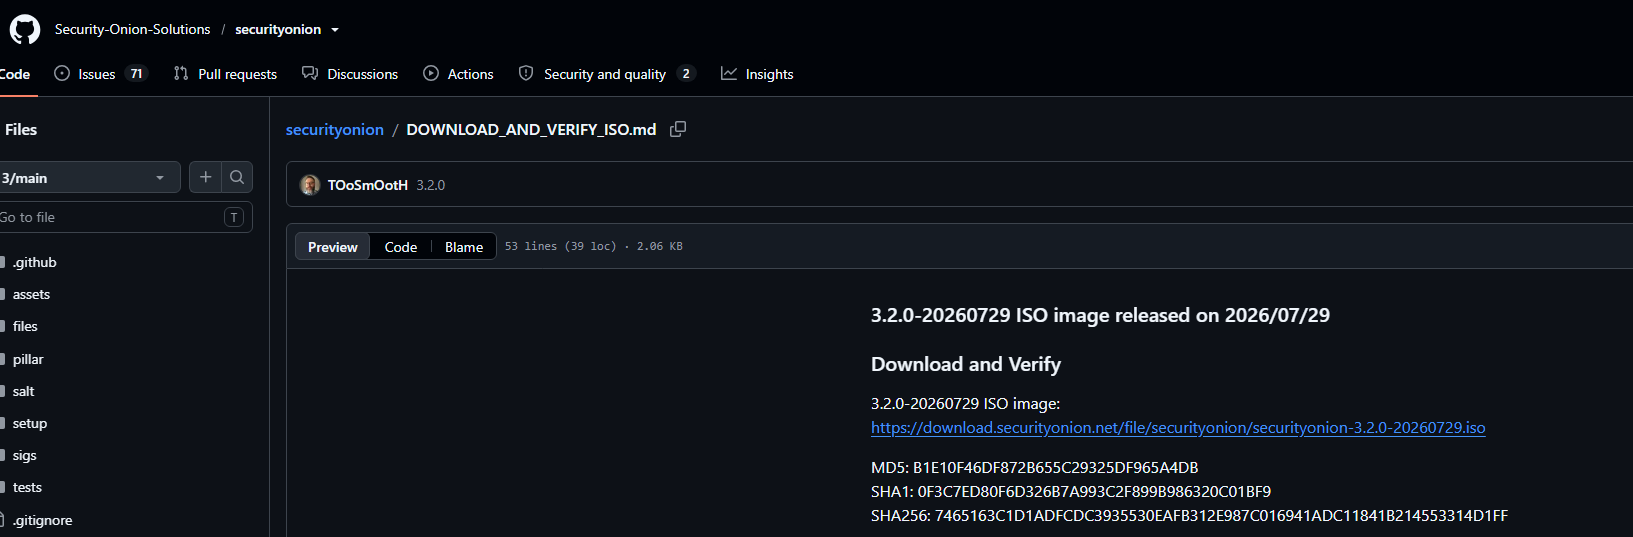Open the Pull requests tab

click(x=225, y=74)
